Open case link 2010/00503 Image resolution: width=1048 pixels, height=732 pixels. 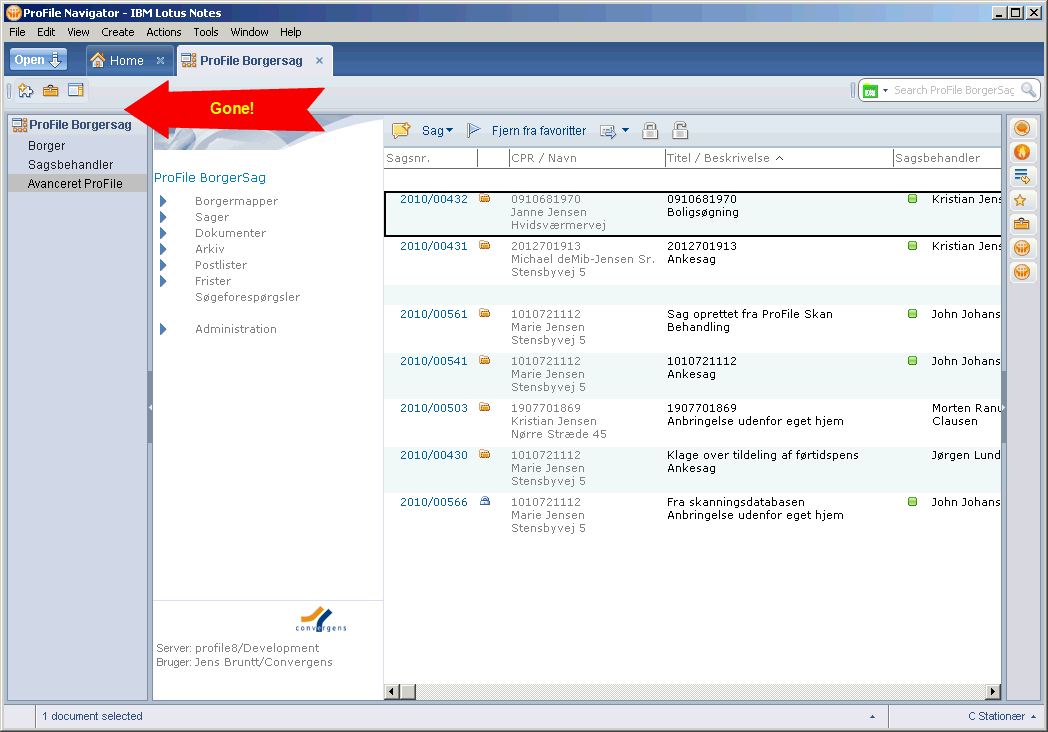click(434, 408)
